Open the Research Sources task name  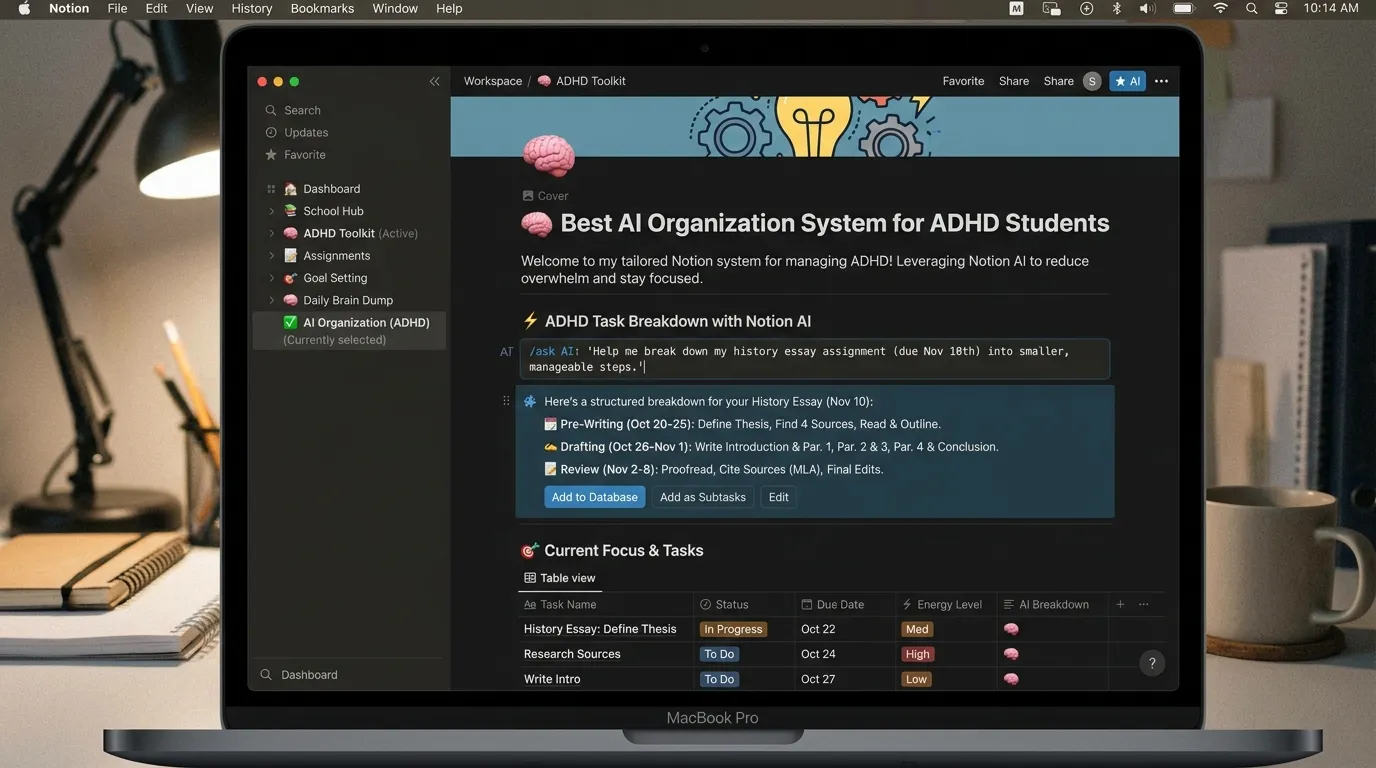click(x=572, y=654)
